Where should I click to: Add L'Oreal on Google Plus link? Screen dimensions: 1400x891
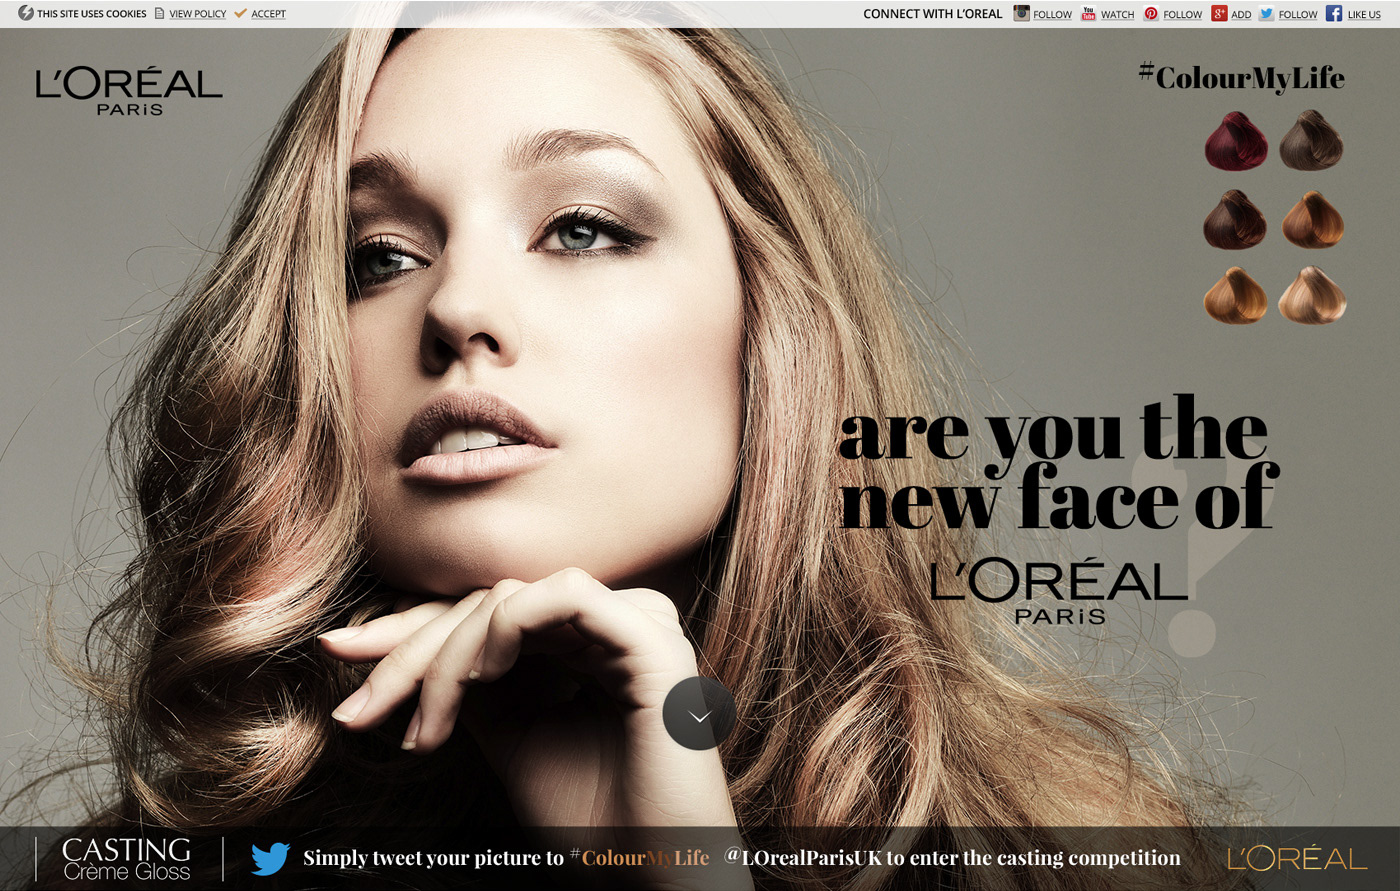(x=1241, y=14)
